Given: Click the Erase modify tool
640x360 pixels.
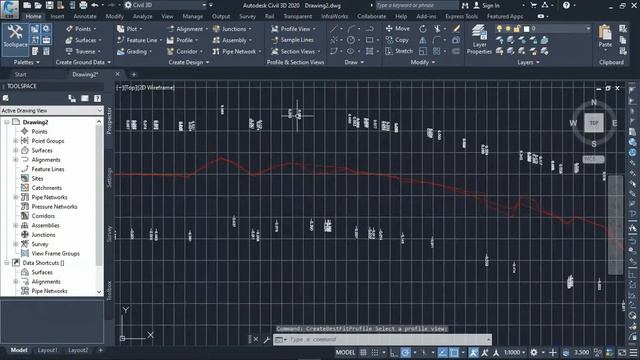Looking at the screenshot, I should point(456,29).
